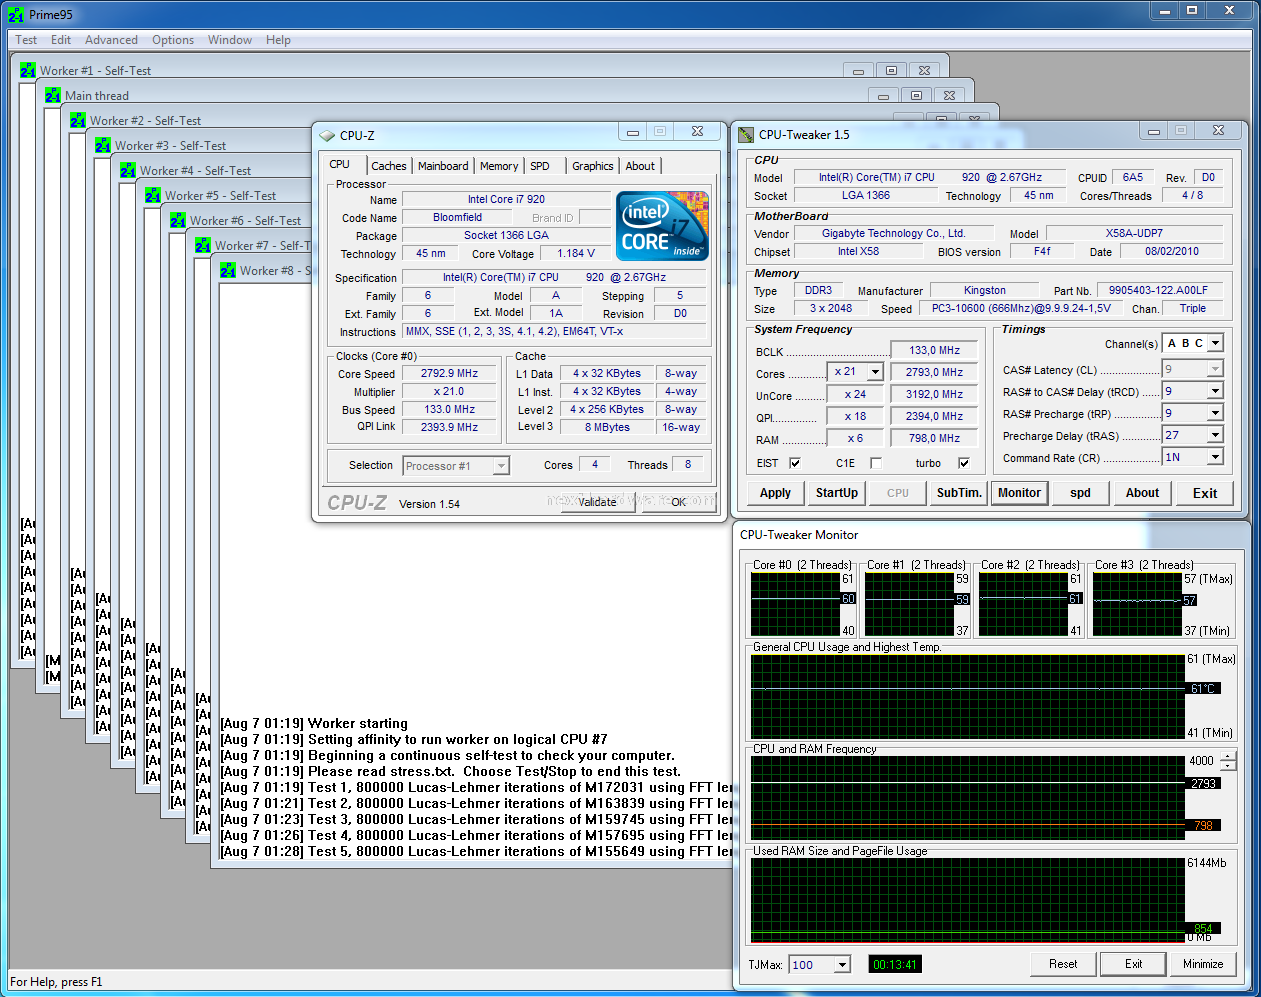Image resolution: width=1261 pixels, height=997 pixels.
Task: Click the Worker #3 - Self-Test window icon
Action: click(x=103, y=145)
